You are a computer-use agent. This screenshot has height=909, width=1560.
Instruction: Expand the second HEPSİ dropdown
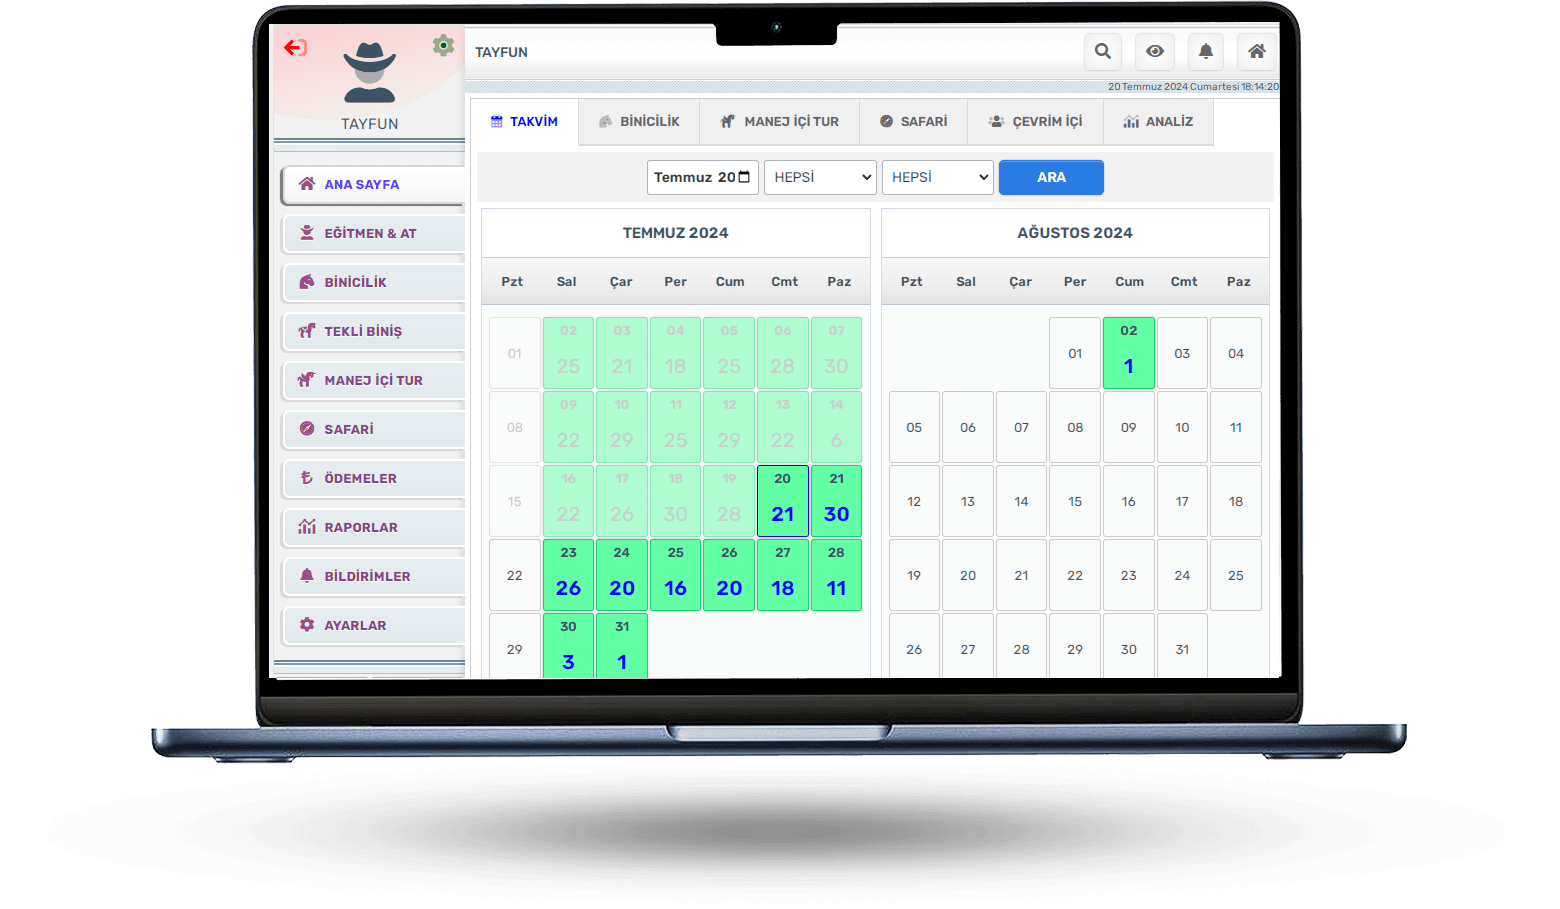[x=938, y=177]
